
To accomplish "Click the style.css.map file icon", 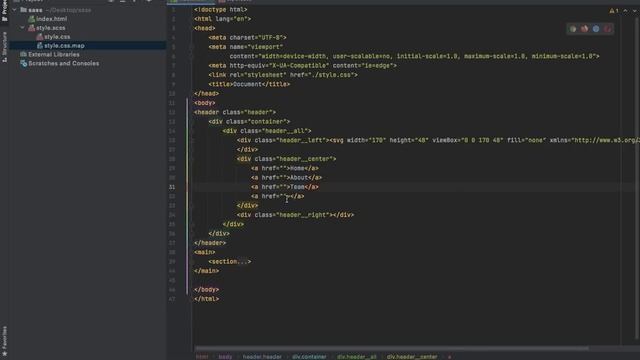I will [40, 46].
